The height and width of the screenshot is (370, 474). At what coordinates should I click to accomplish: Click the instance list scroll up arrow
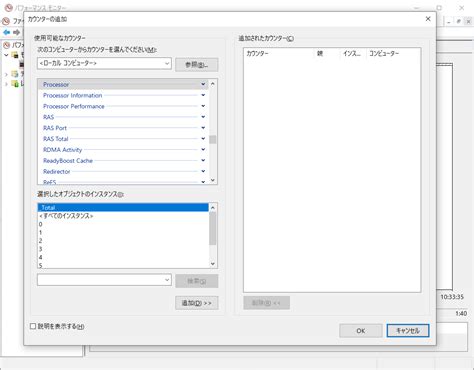[x=213, y=208]
